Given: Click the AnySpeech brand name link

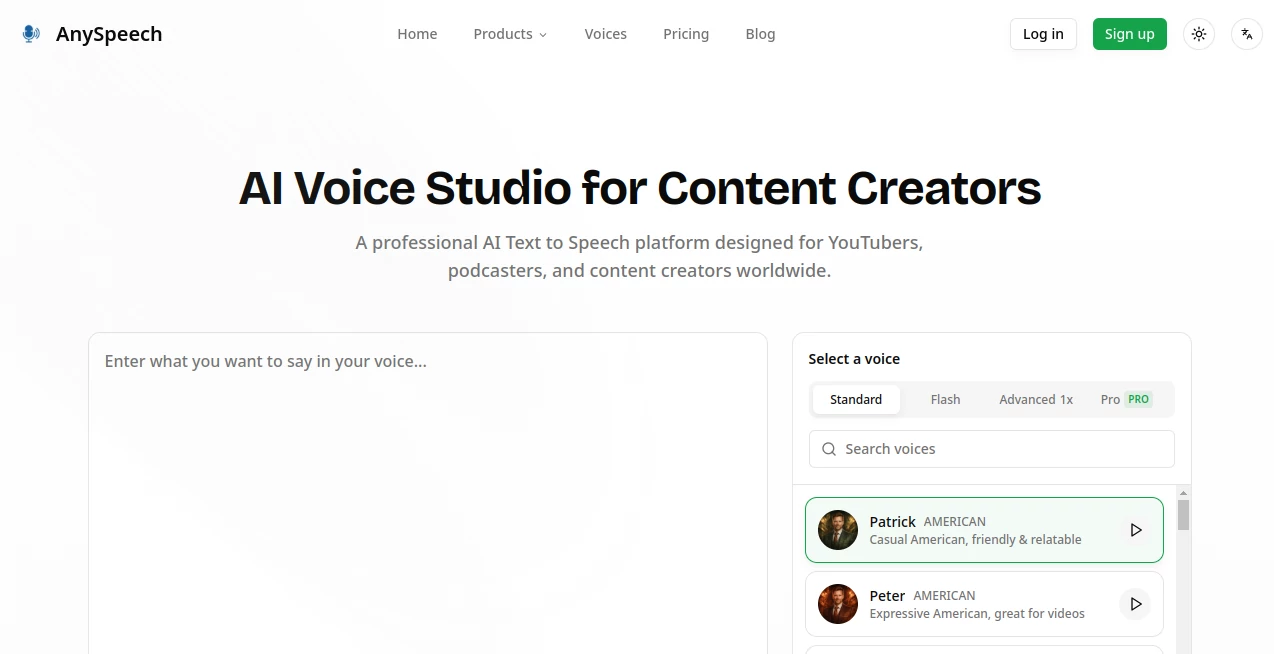Looking at the screenshot, I should click(x=109, y=34).
